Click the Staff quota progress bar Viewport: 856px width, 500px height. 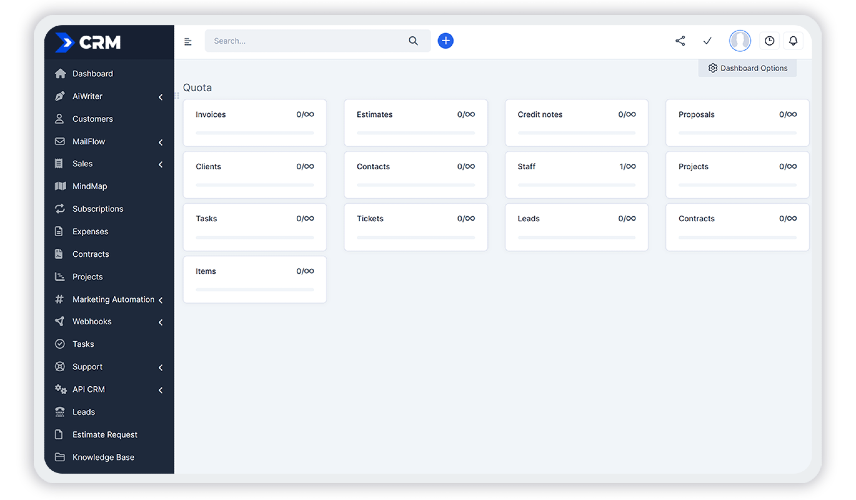point(576,185)
